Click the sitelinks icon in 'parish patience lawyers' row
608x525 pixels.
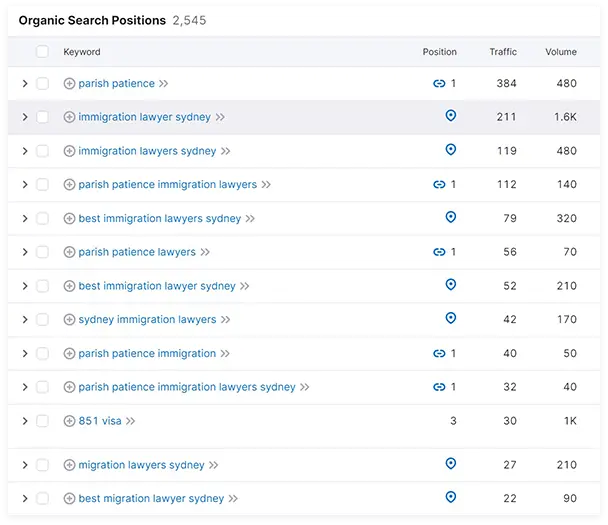[x=439, y=252]
